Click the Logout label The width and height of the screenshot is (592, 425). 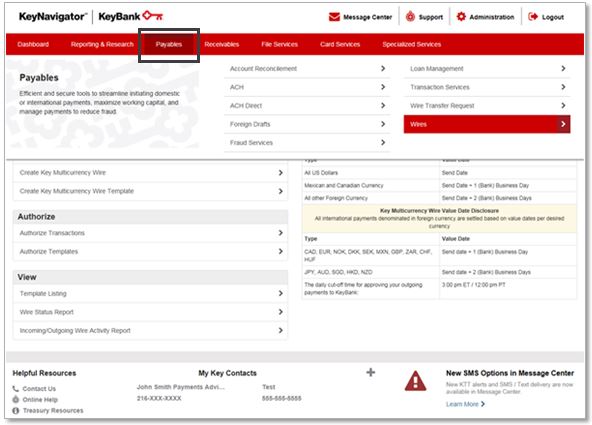point(553,17)
